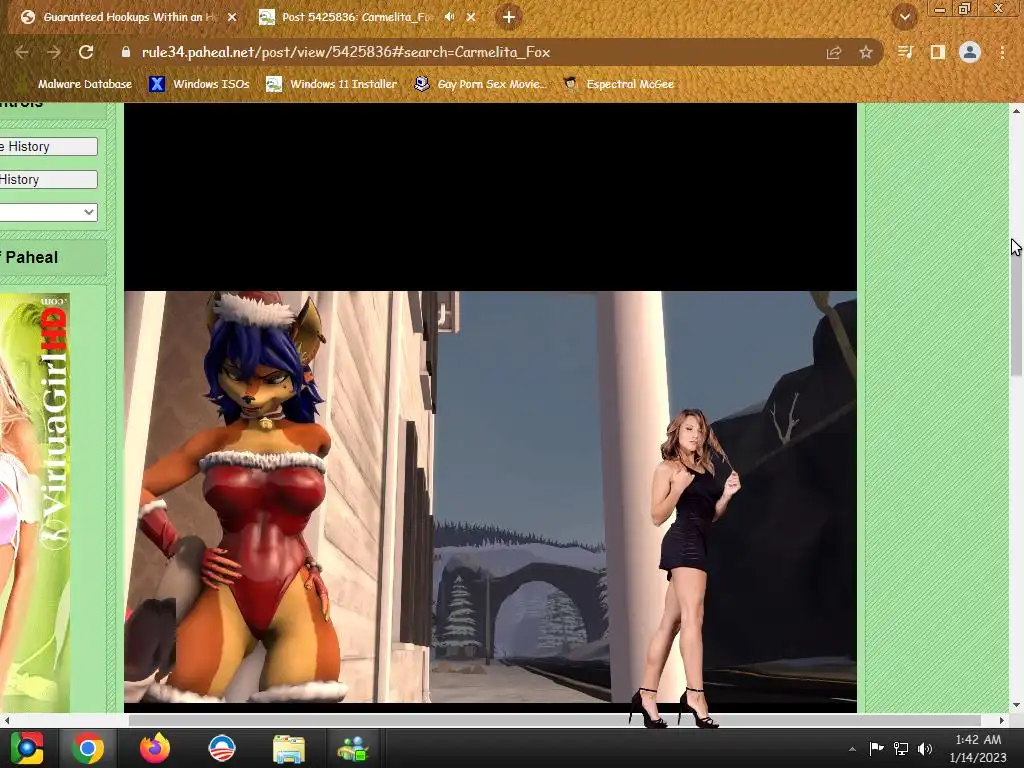Expand the sidebar dropdown below History
Screen dimensions: 1024x768
click(x=48, y=212)
